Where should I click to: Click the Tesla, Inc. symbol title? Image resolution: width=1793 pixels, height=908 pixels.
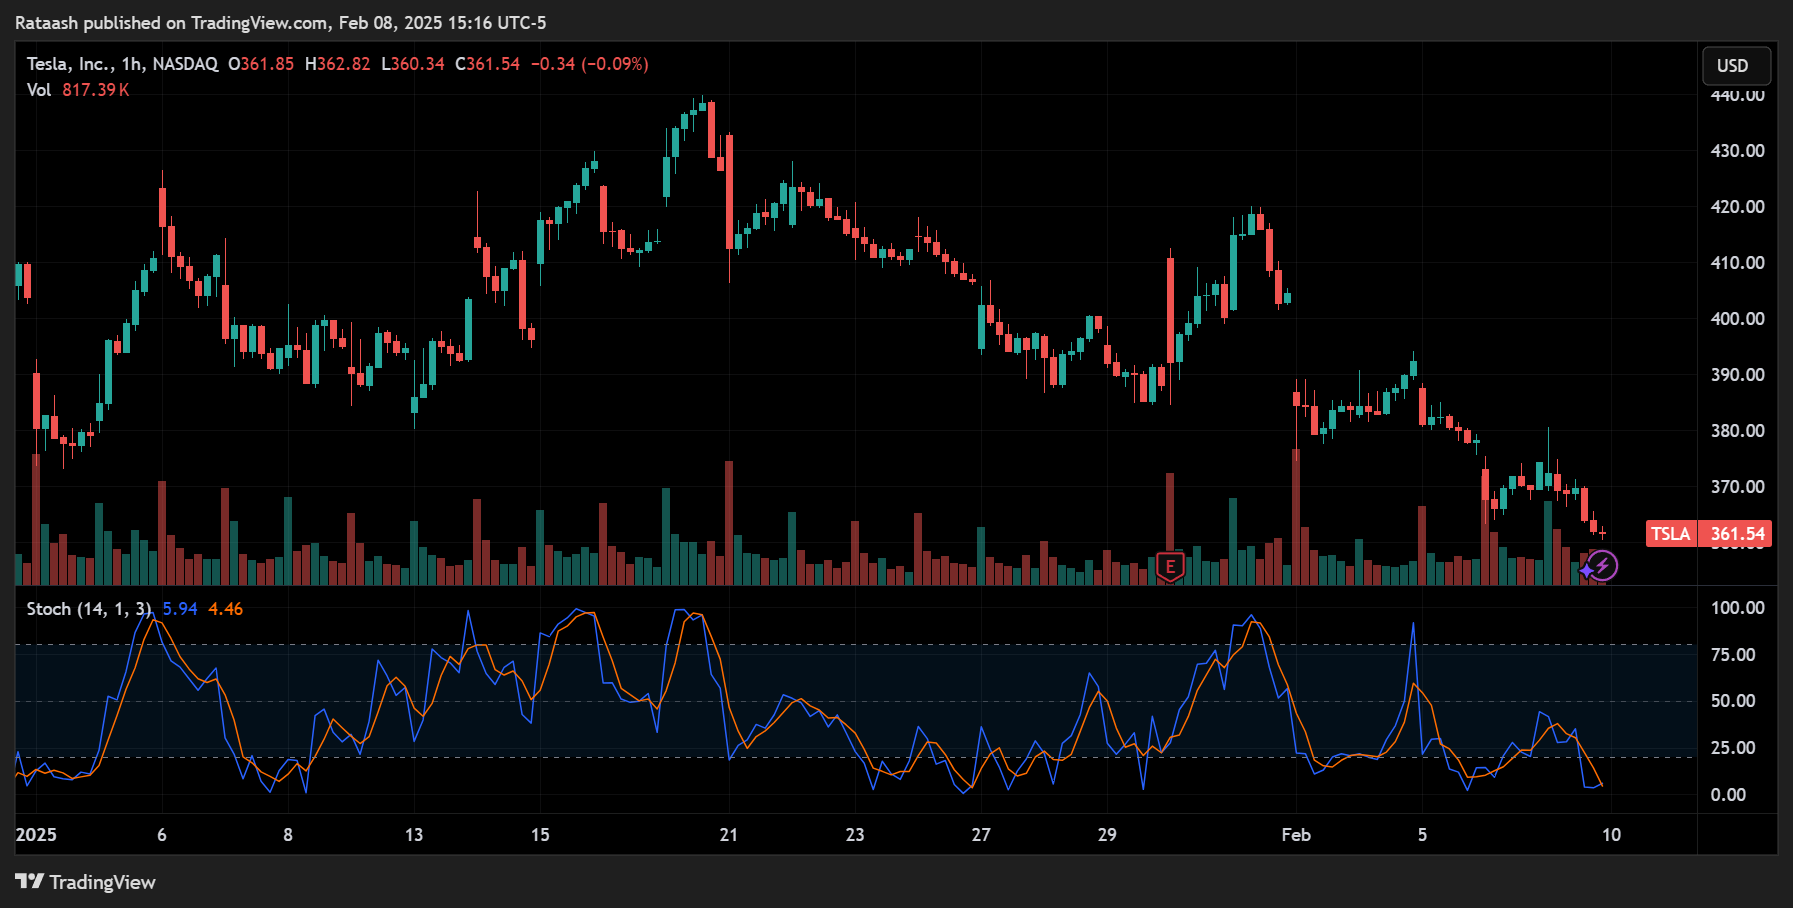122,64
